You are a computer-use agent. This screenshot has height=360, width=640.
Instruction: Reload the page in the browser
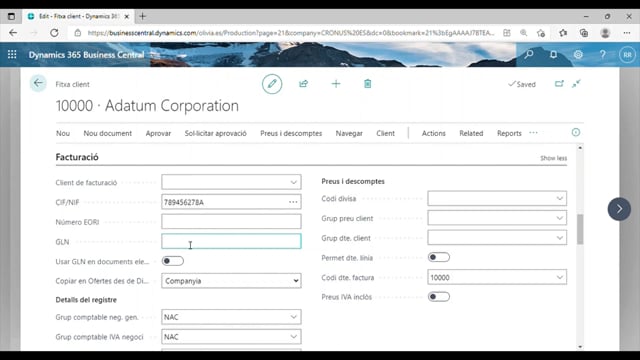click(x=54, y=33)
